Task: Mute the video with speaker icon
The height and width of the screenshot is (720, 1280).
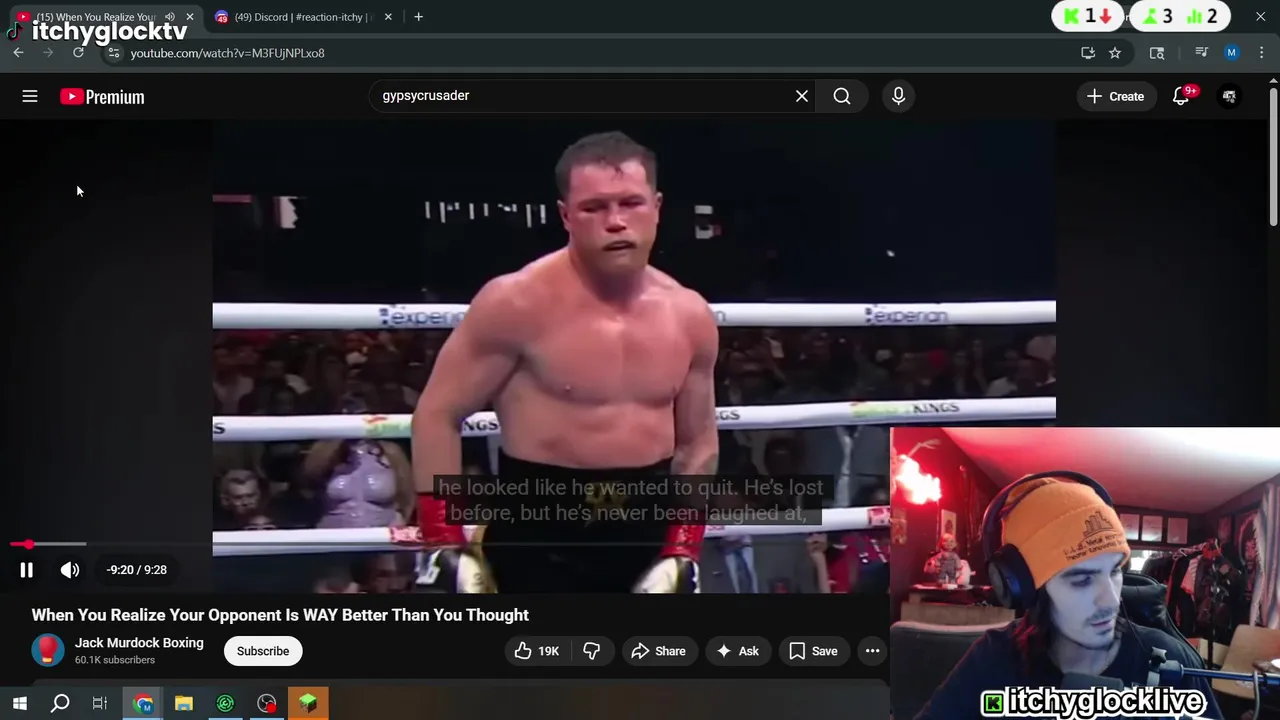Action: [69, 570]
